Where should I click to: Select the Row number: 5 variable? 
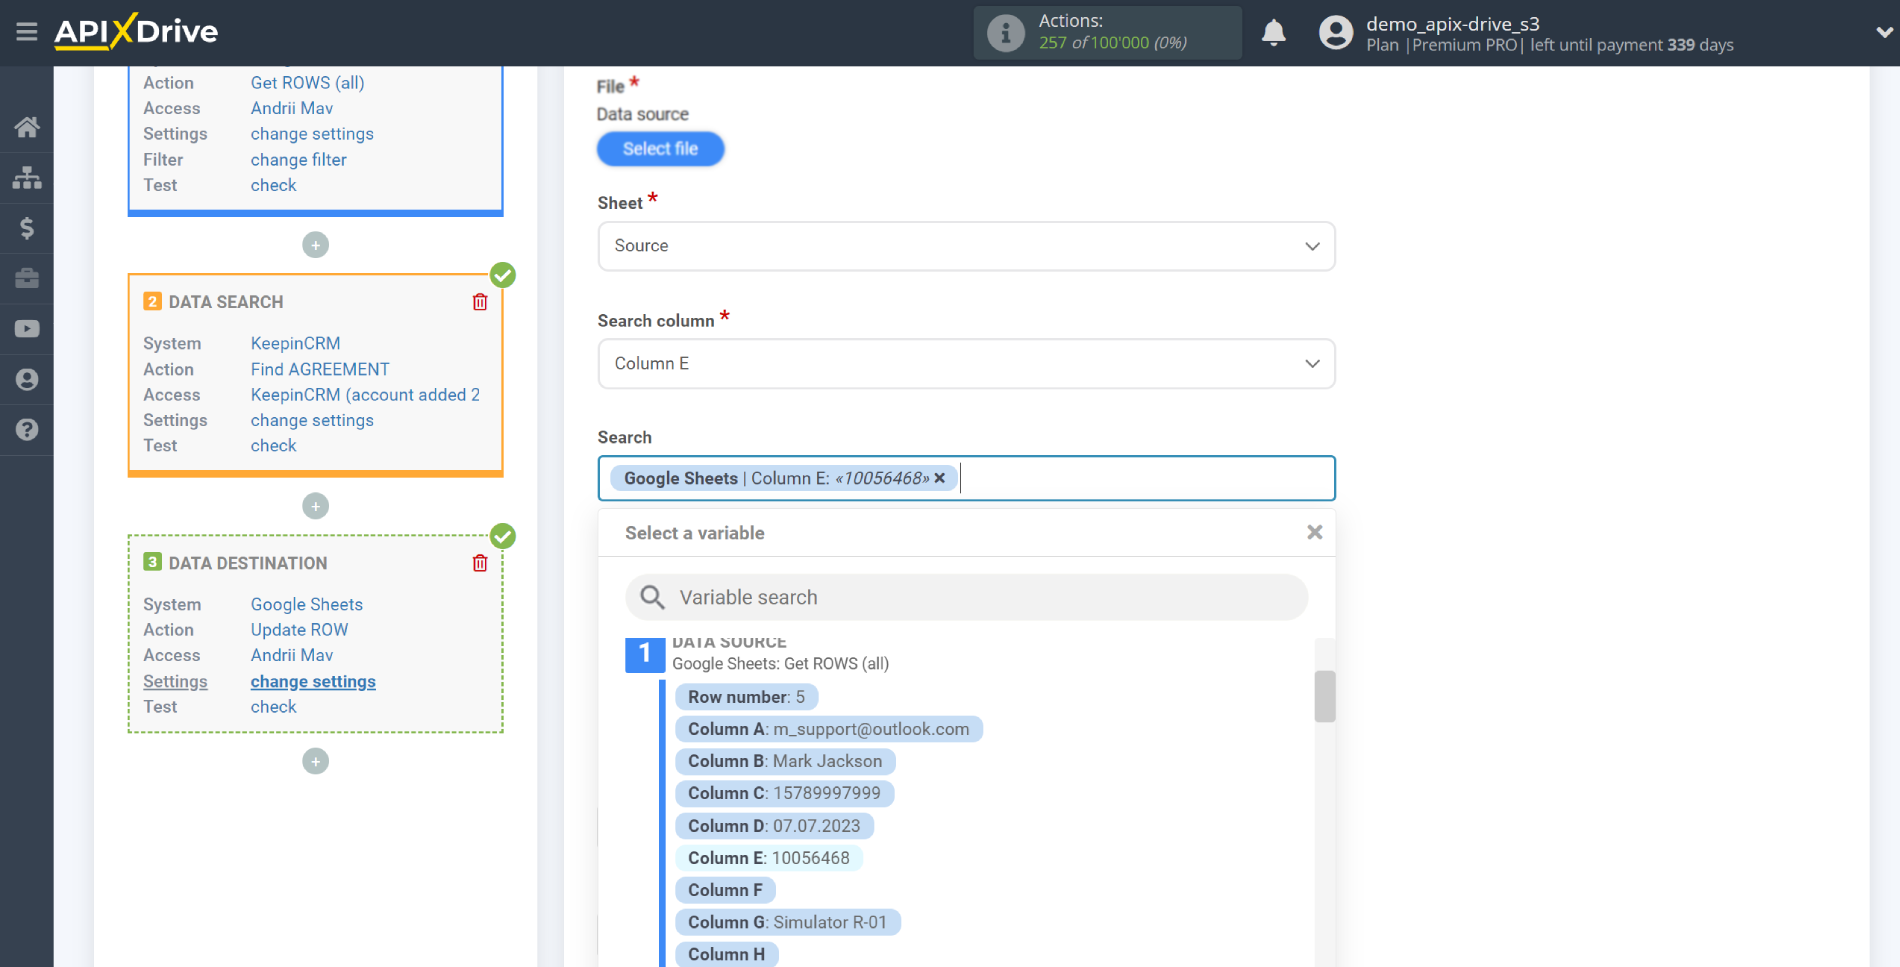click(746, 697)
